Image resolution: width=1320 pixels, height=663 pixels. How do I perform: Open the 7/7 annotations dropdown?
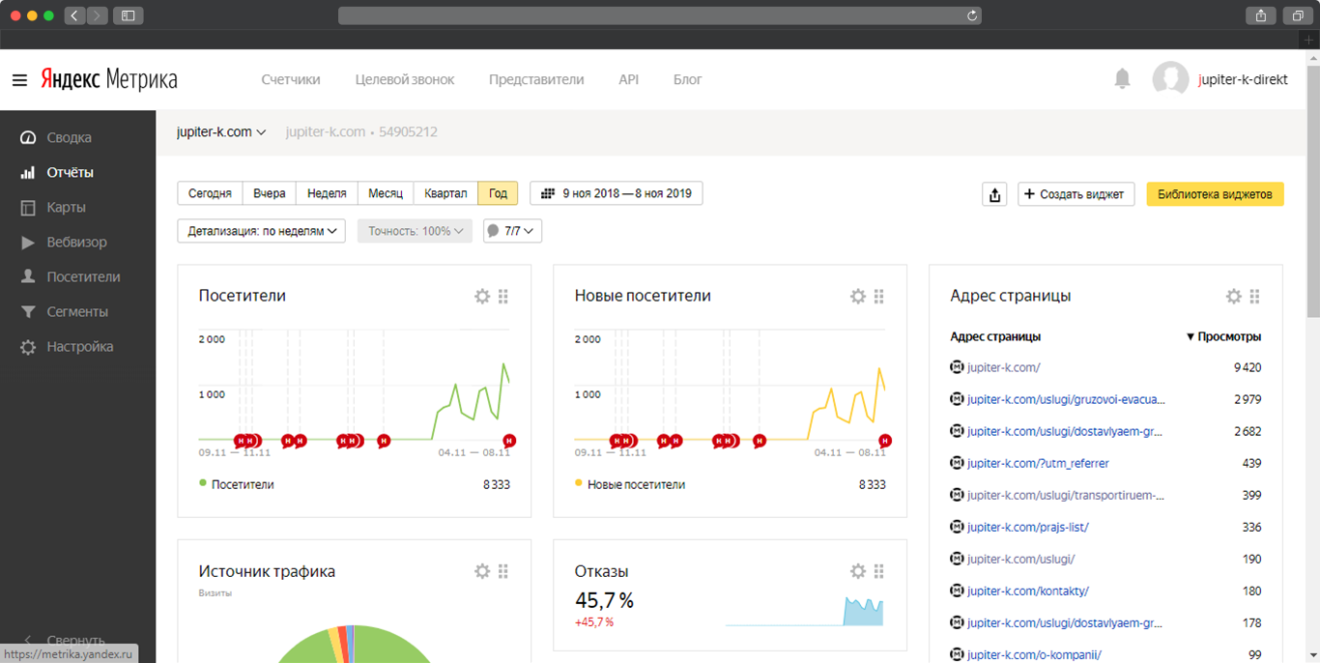(512, 231)
